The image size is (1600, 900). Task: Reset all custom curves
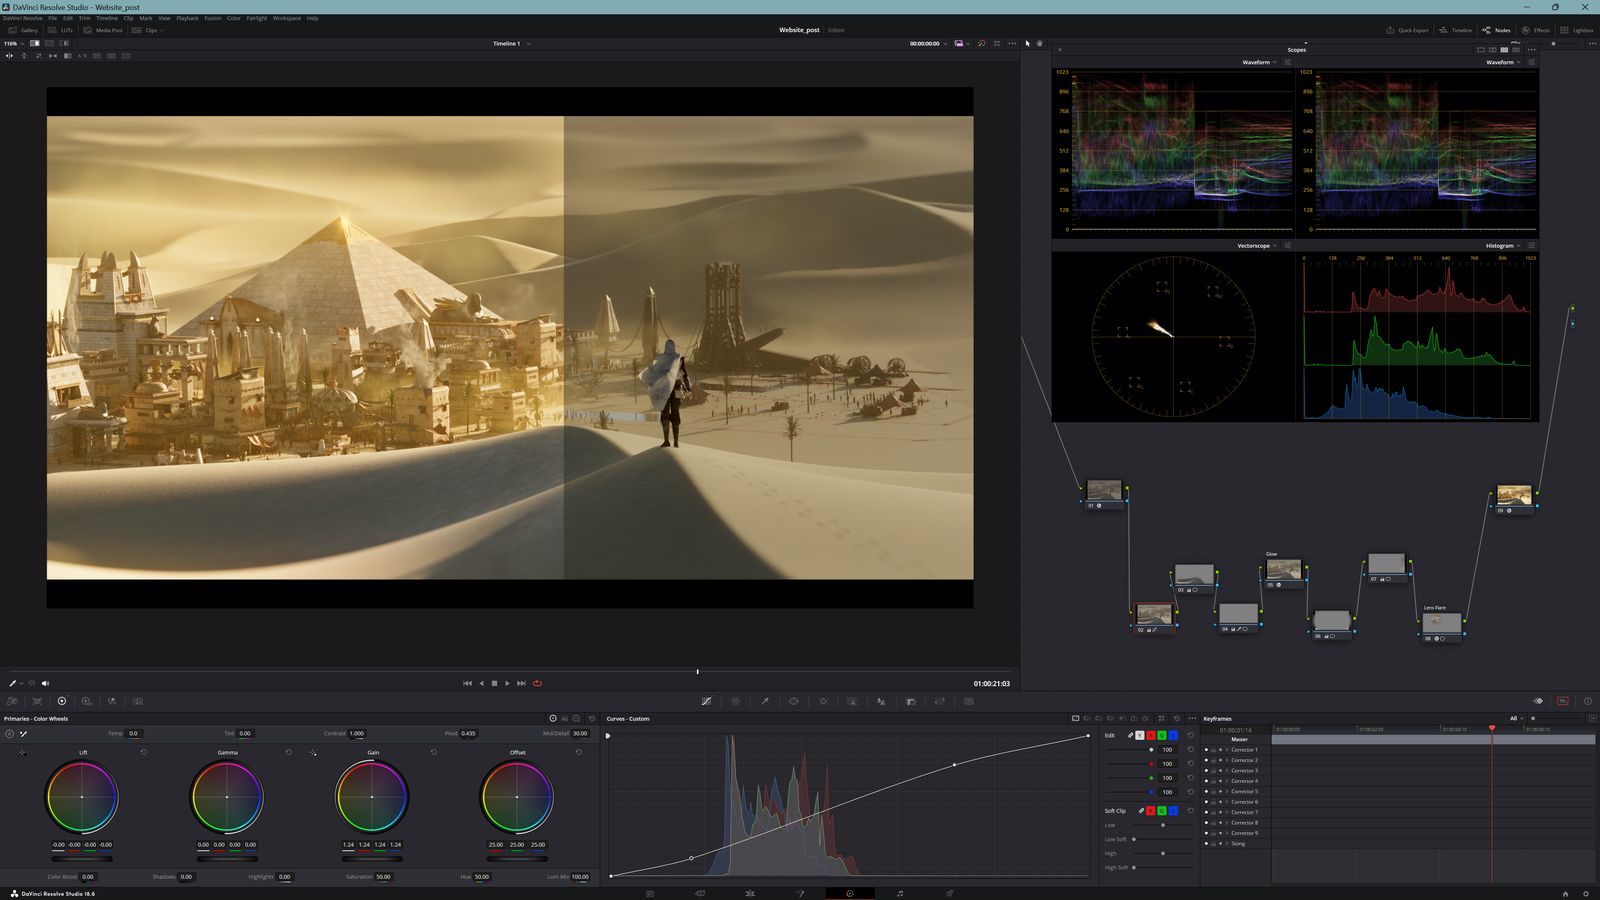coord(1177,718)
